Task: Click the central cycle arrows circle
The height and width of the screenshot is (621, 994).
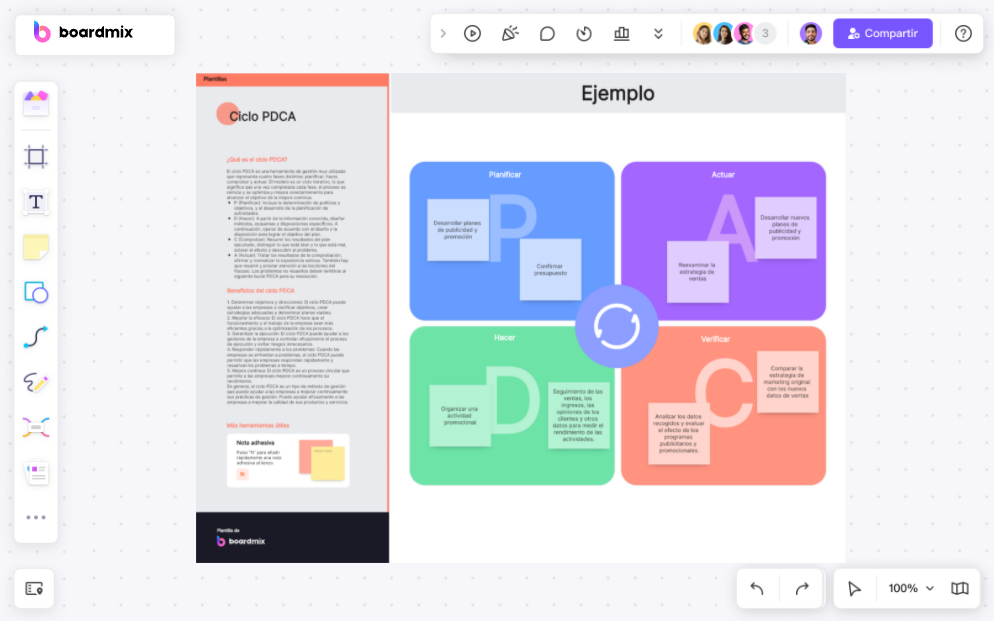Action: [617, 326]
